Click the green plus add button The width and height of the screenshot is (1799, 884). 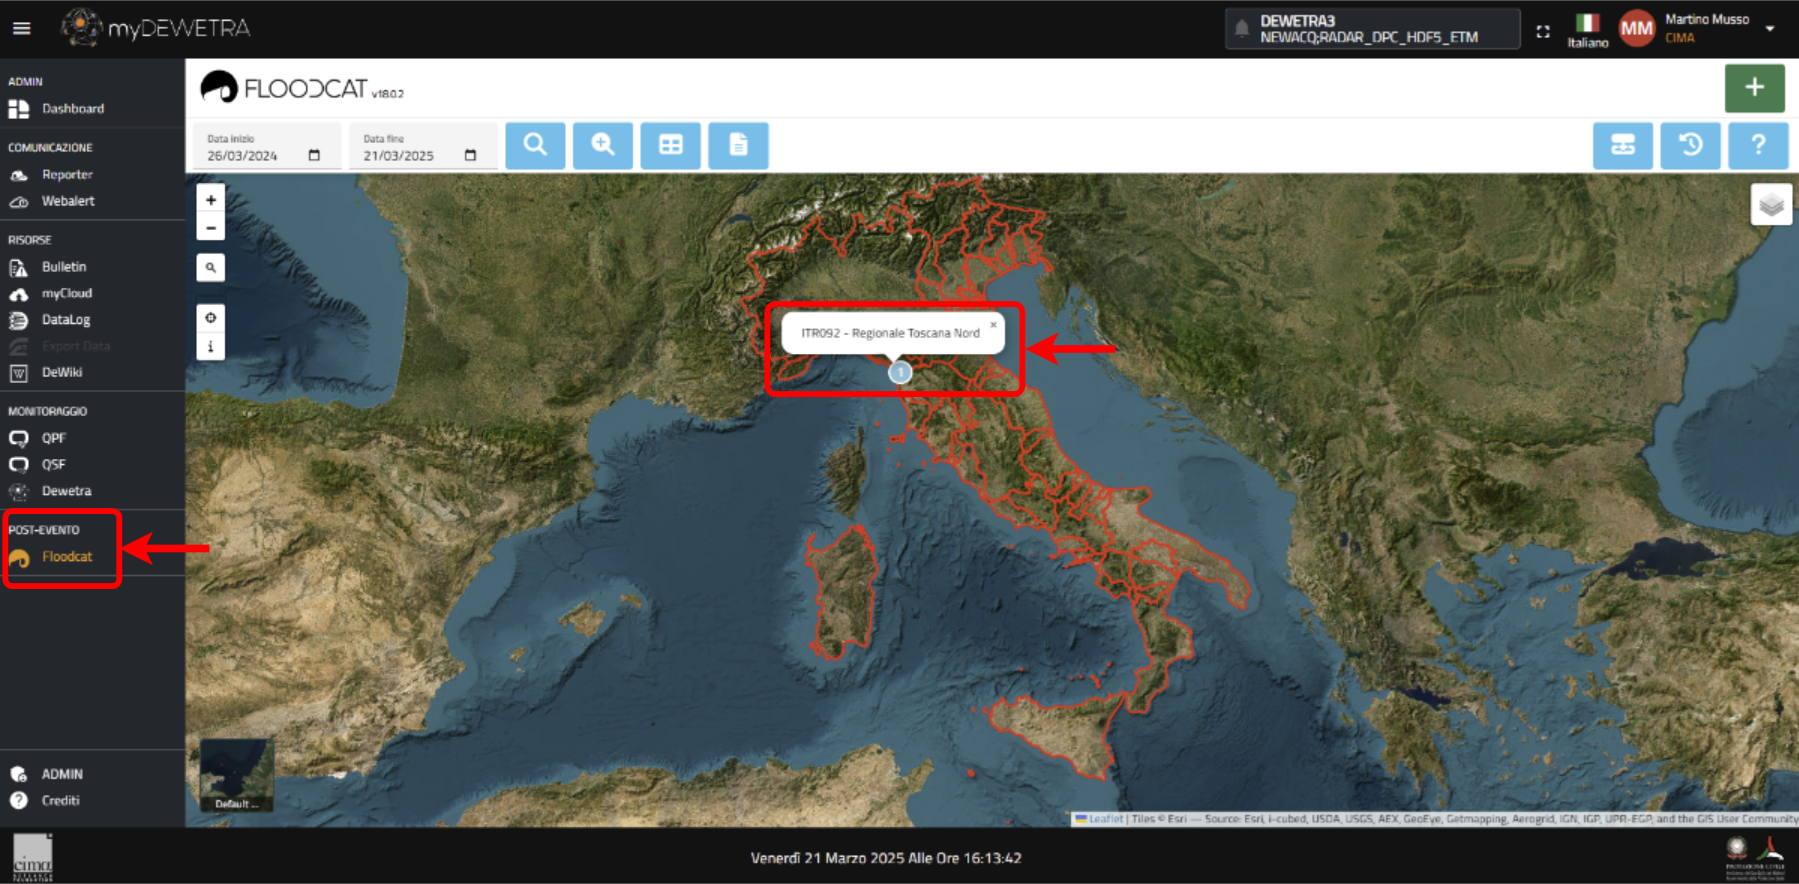1754,88
